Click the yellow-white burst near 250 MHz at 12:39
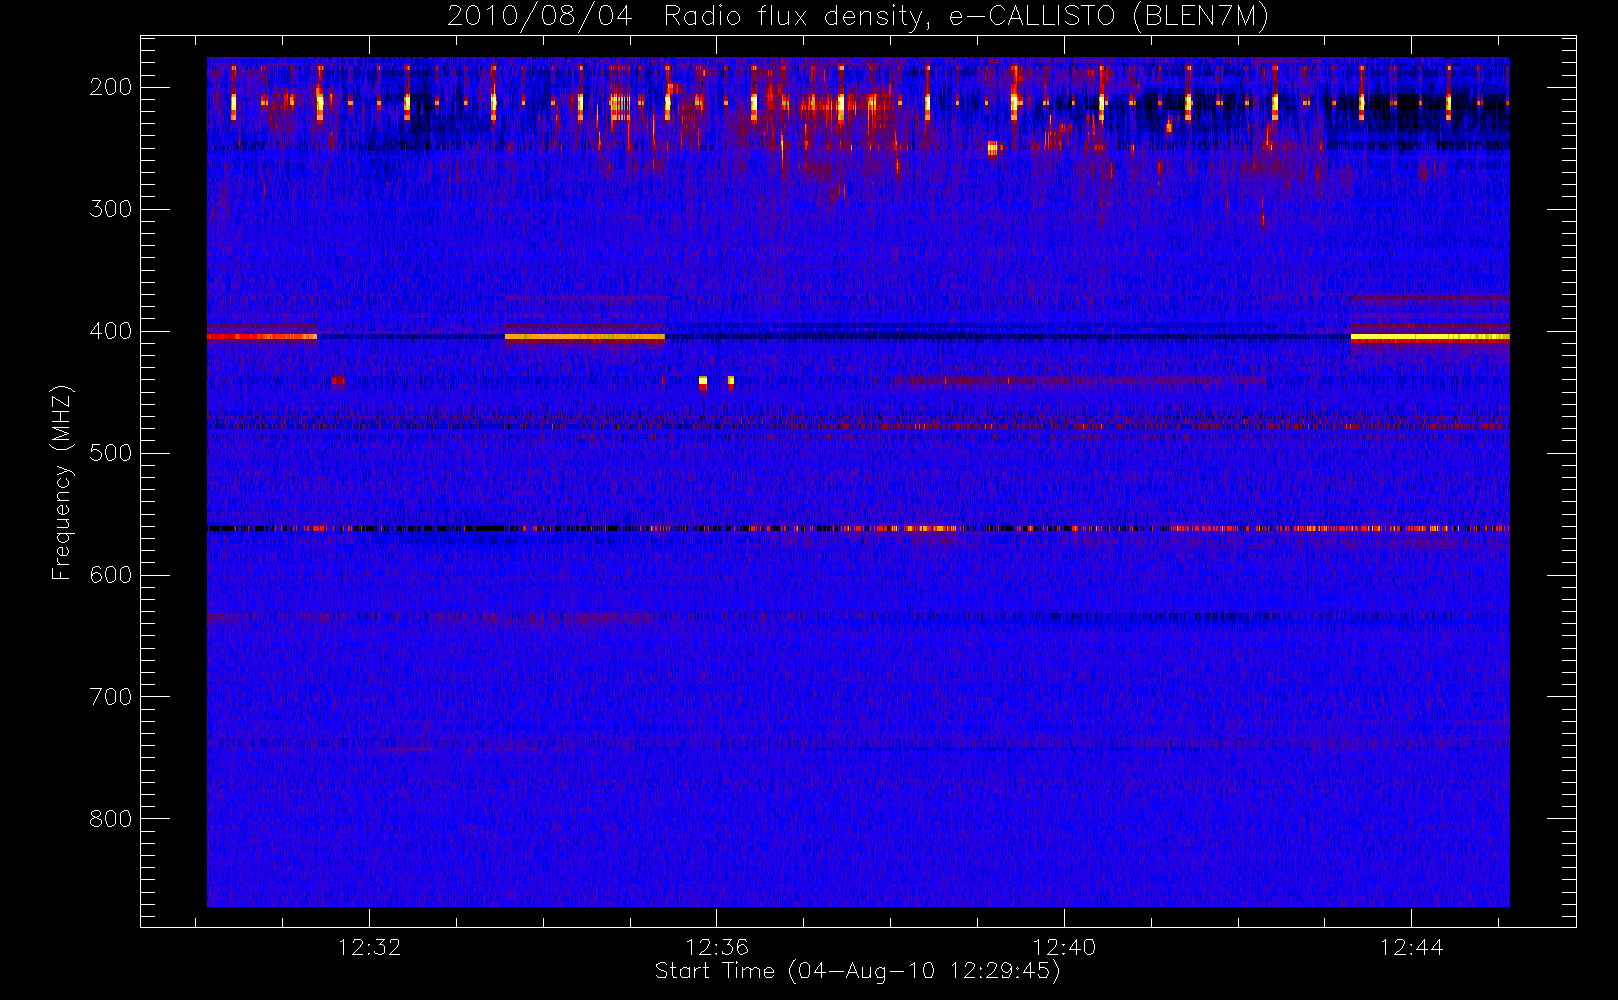This screenshot has height=1000, width=1618. pyautogui.click(x=993, y=149)
